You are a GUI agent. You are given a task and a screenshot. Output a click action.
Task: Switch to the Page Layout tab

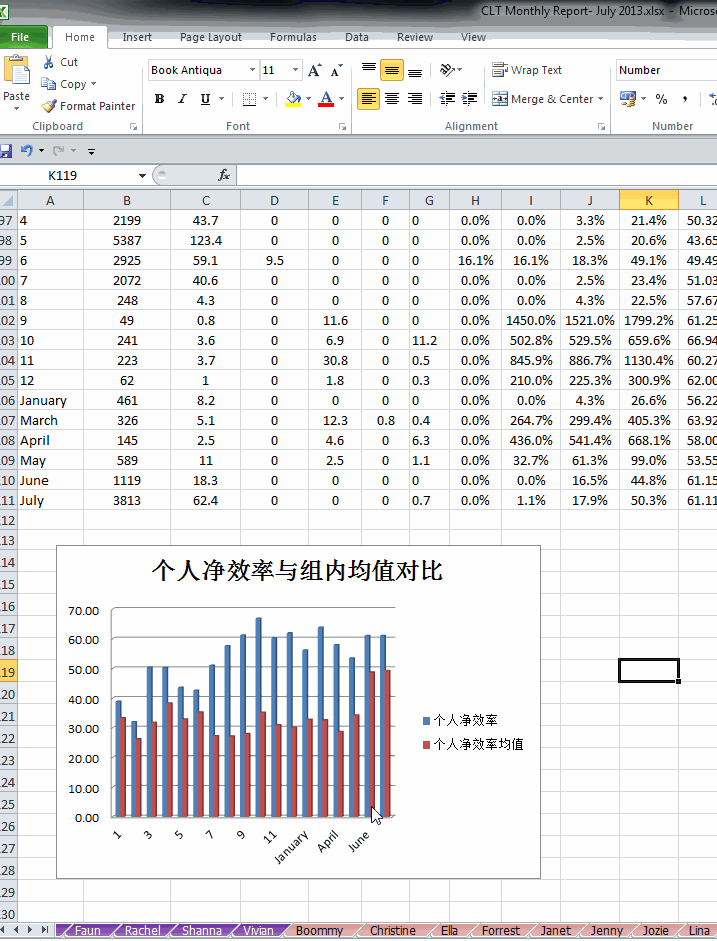coord(211,37)
